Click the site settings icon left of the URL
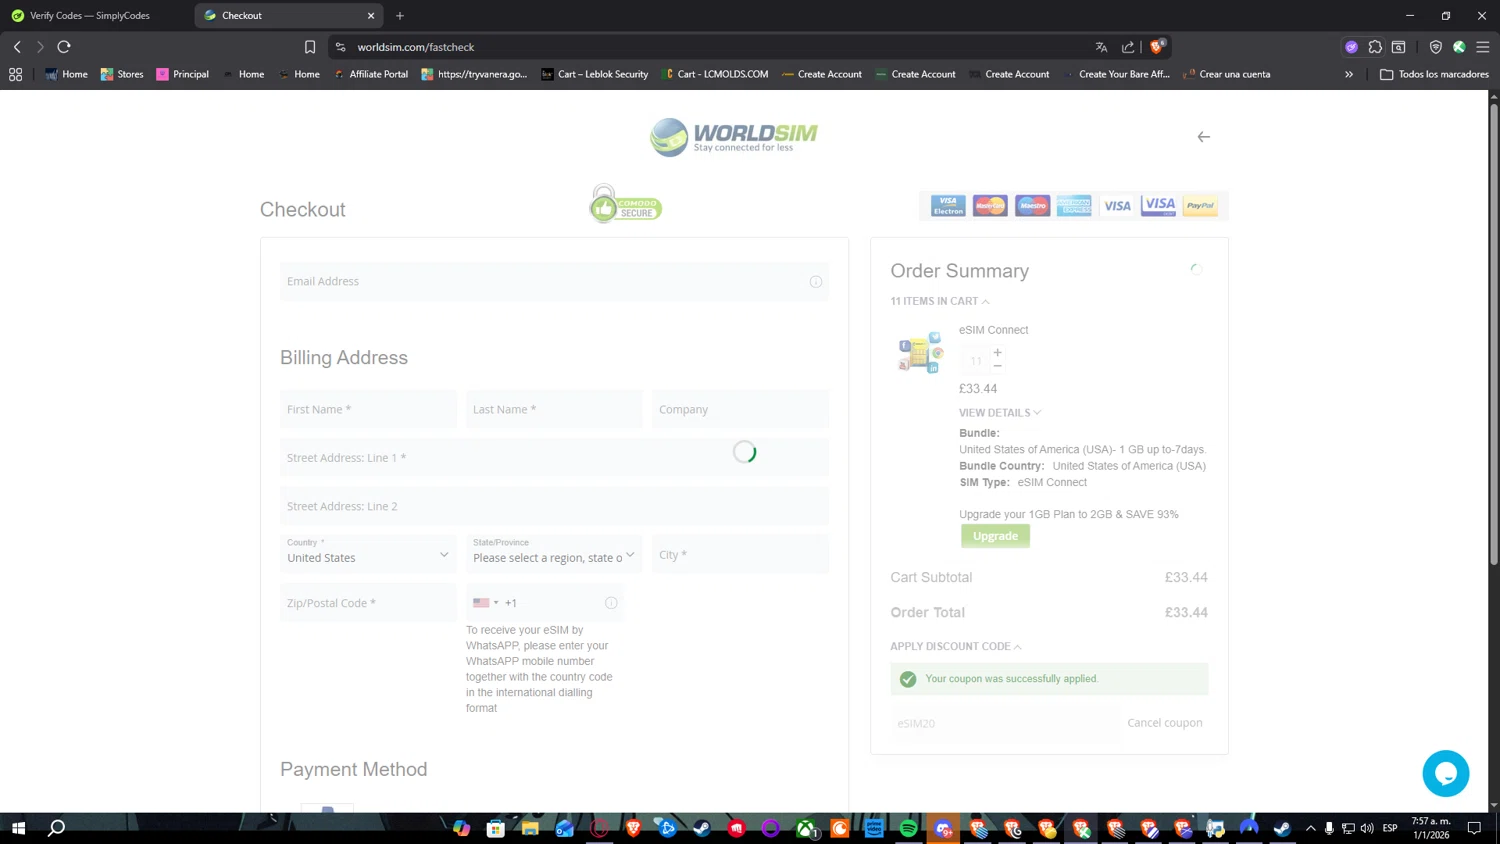Screen dimensions: 1500x844 (340, 47)
